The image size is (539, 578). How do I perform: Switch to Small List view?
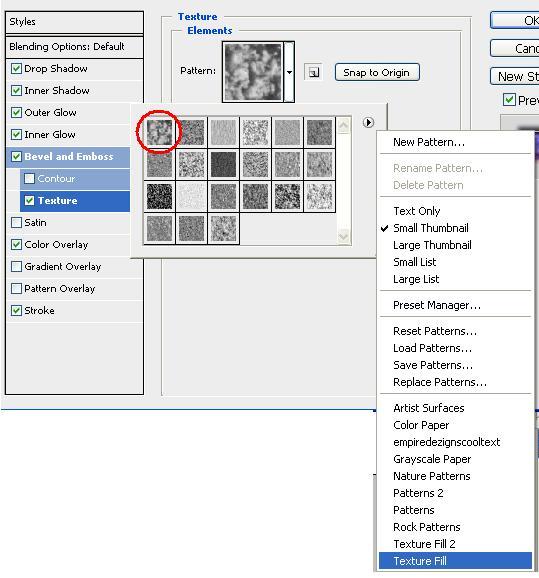click(456, 262)
